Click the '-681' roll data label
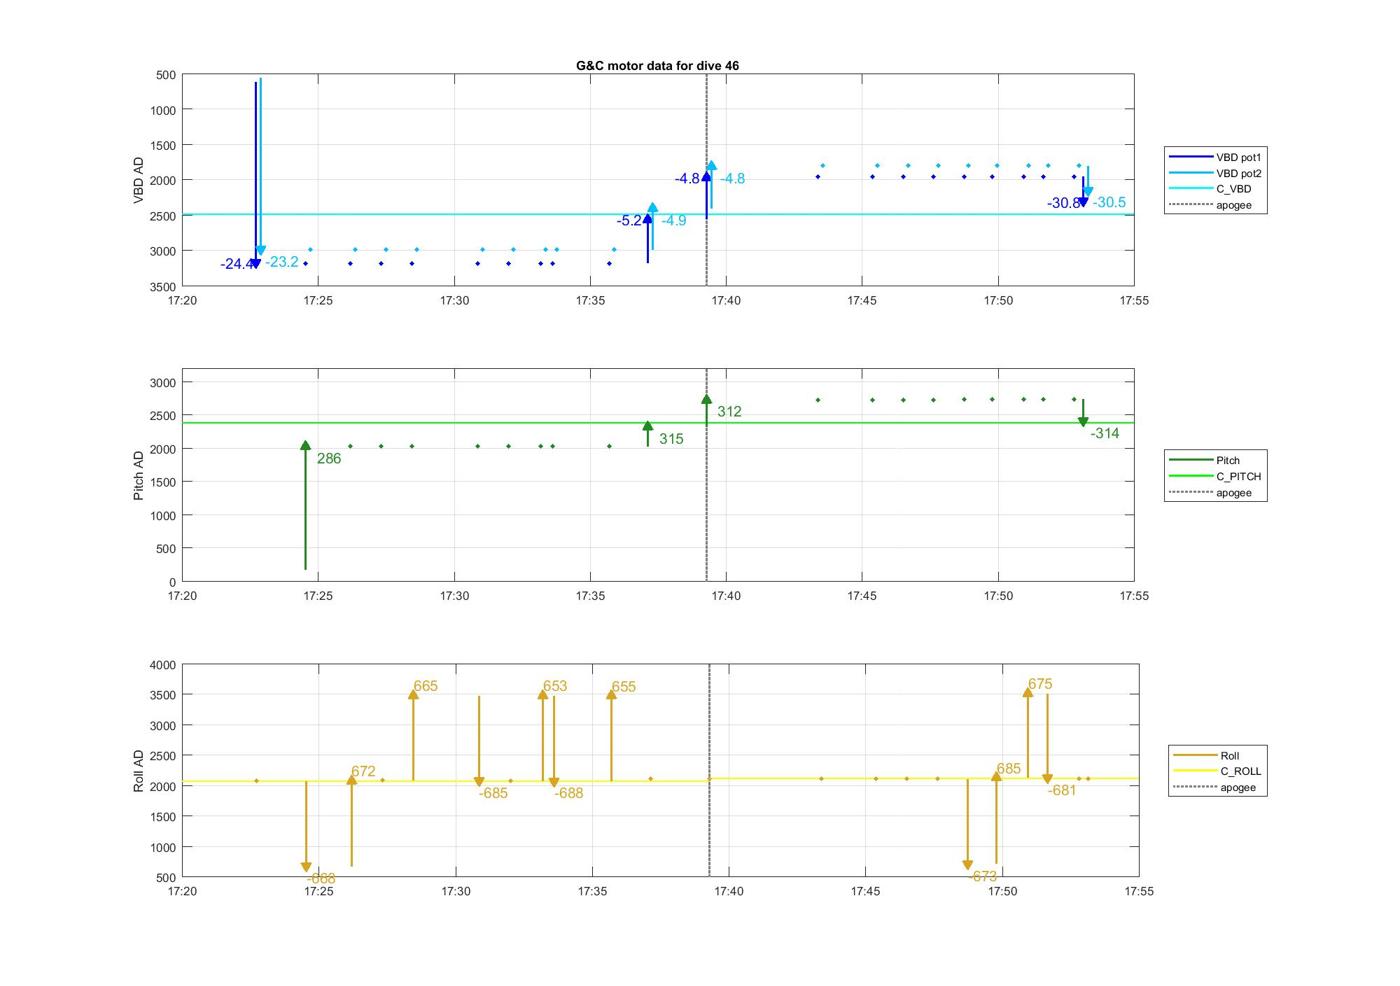The width and height of the screenshot is (1400, 986). [x=1062, y=790]
